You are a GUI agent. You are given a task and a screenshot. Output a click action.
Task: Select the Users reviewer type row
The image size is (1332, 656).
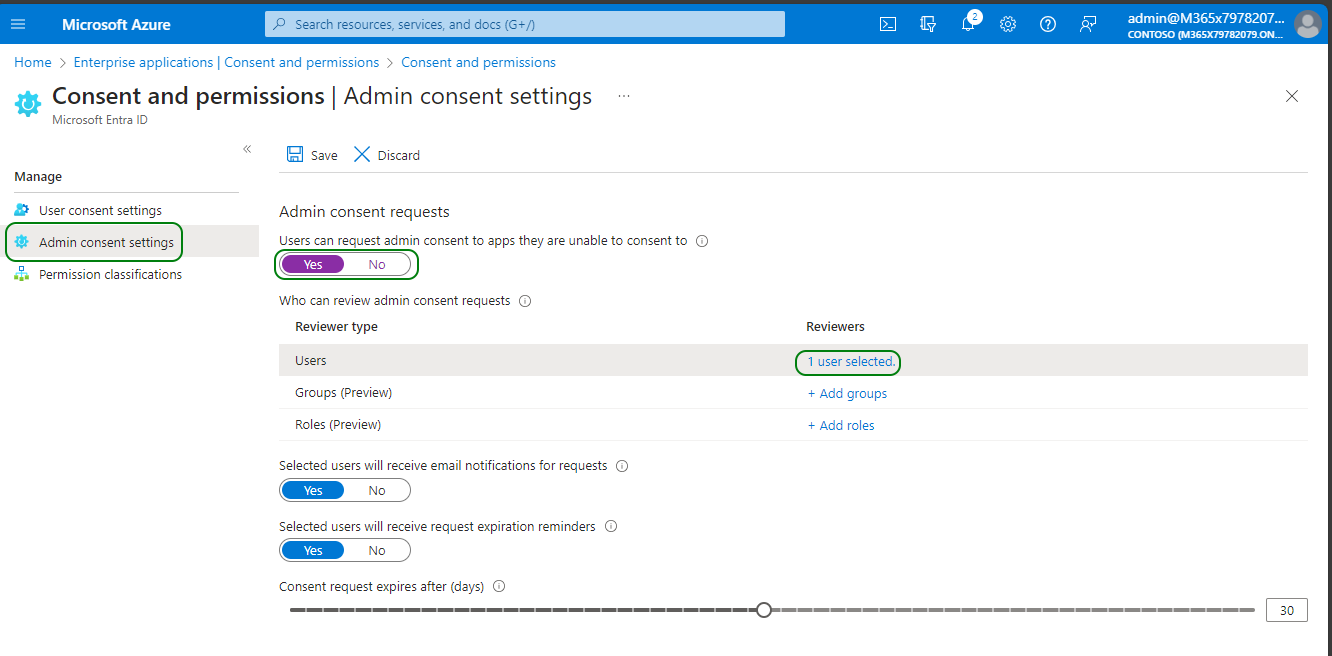(x=793, y=360)
